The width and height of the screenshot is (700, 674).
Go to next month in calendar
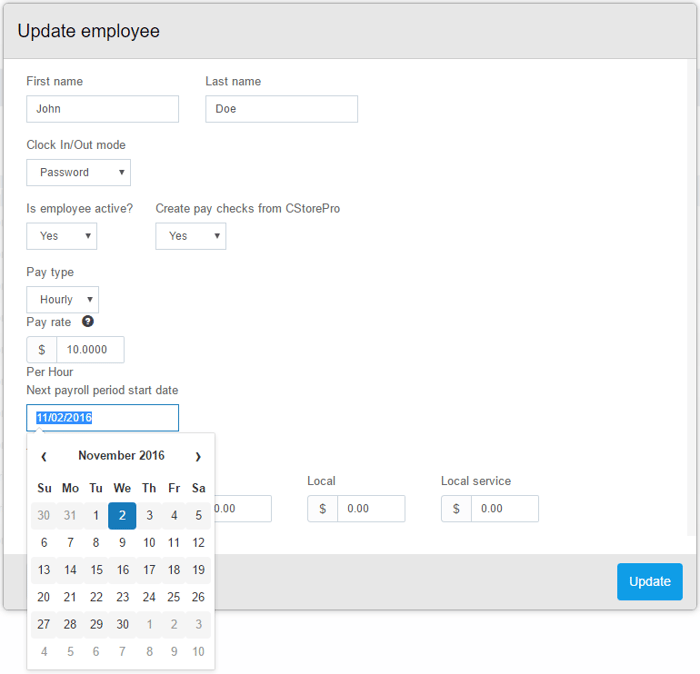[198, 456]
